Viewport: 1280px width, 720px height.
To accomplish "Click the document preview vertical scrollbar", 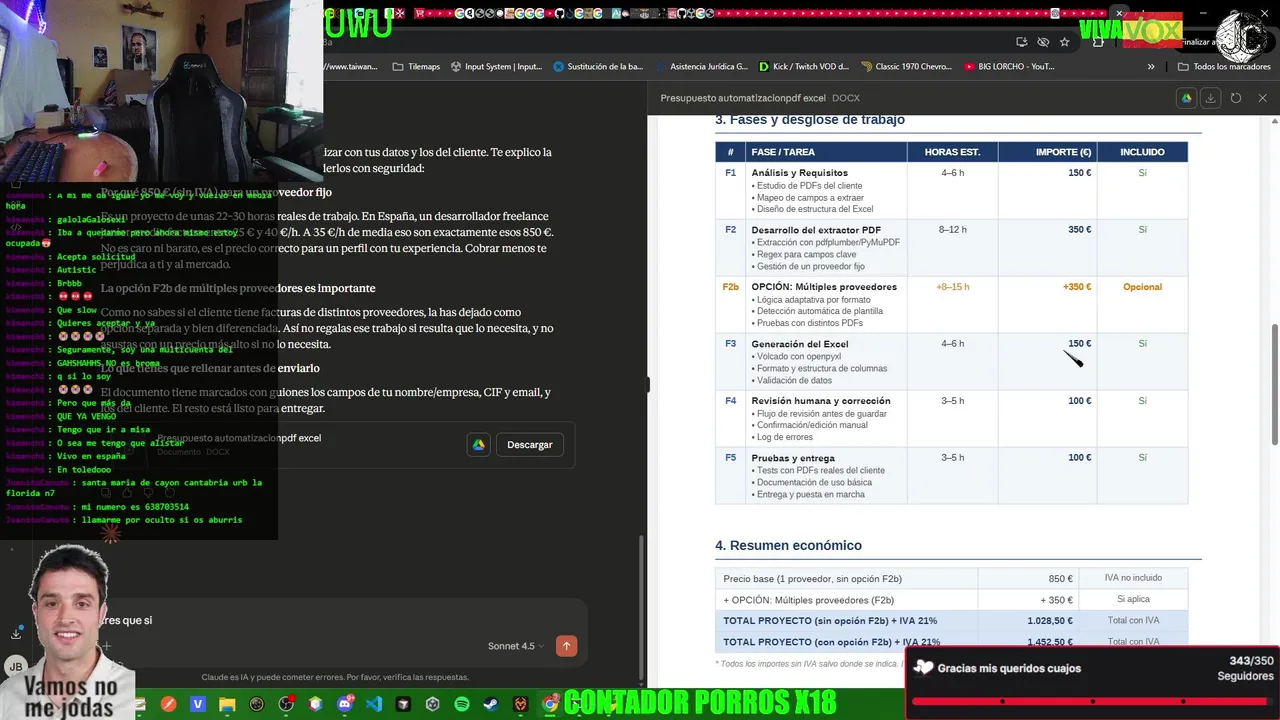I will [1274, 385].
